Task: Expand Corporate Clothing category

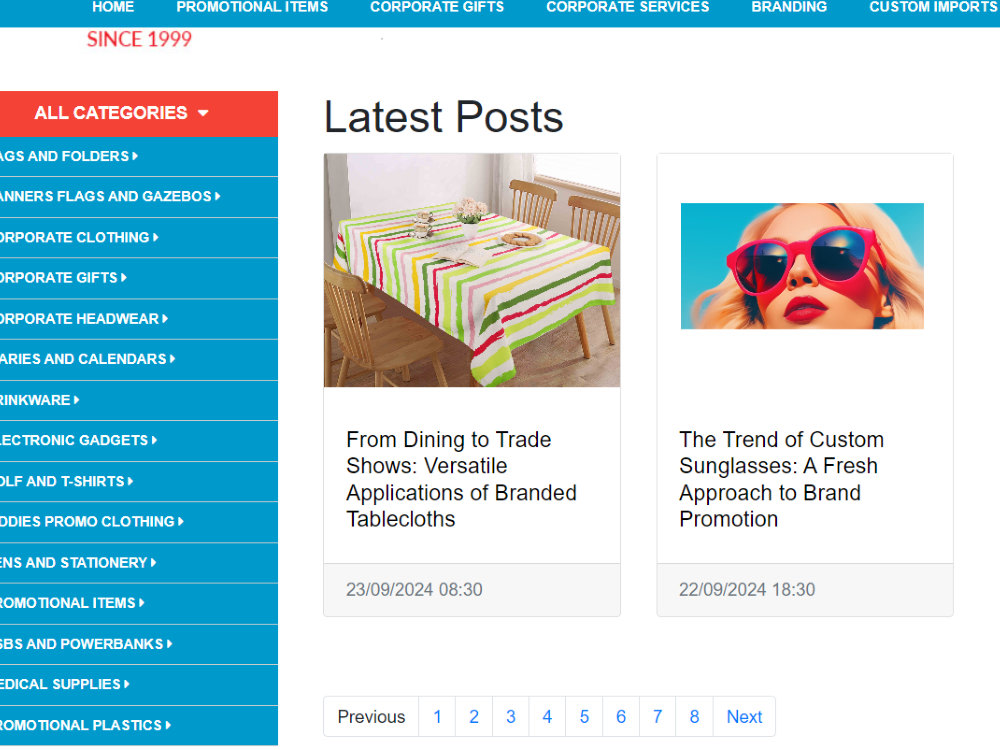Action: pyautogui.click(x=139, y=237)
